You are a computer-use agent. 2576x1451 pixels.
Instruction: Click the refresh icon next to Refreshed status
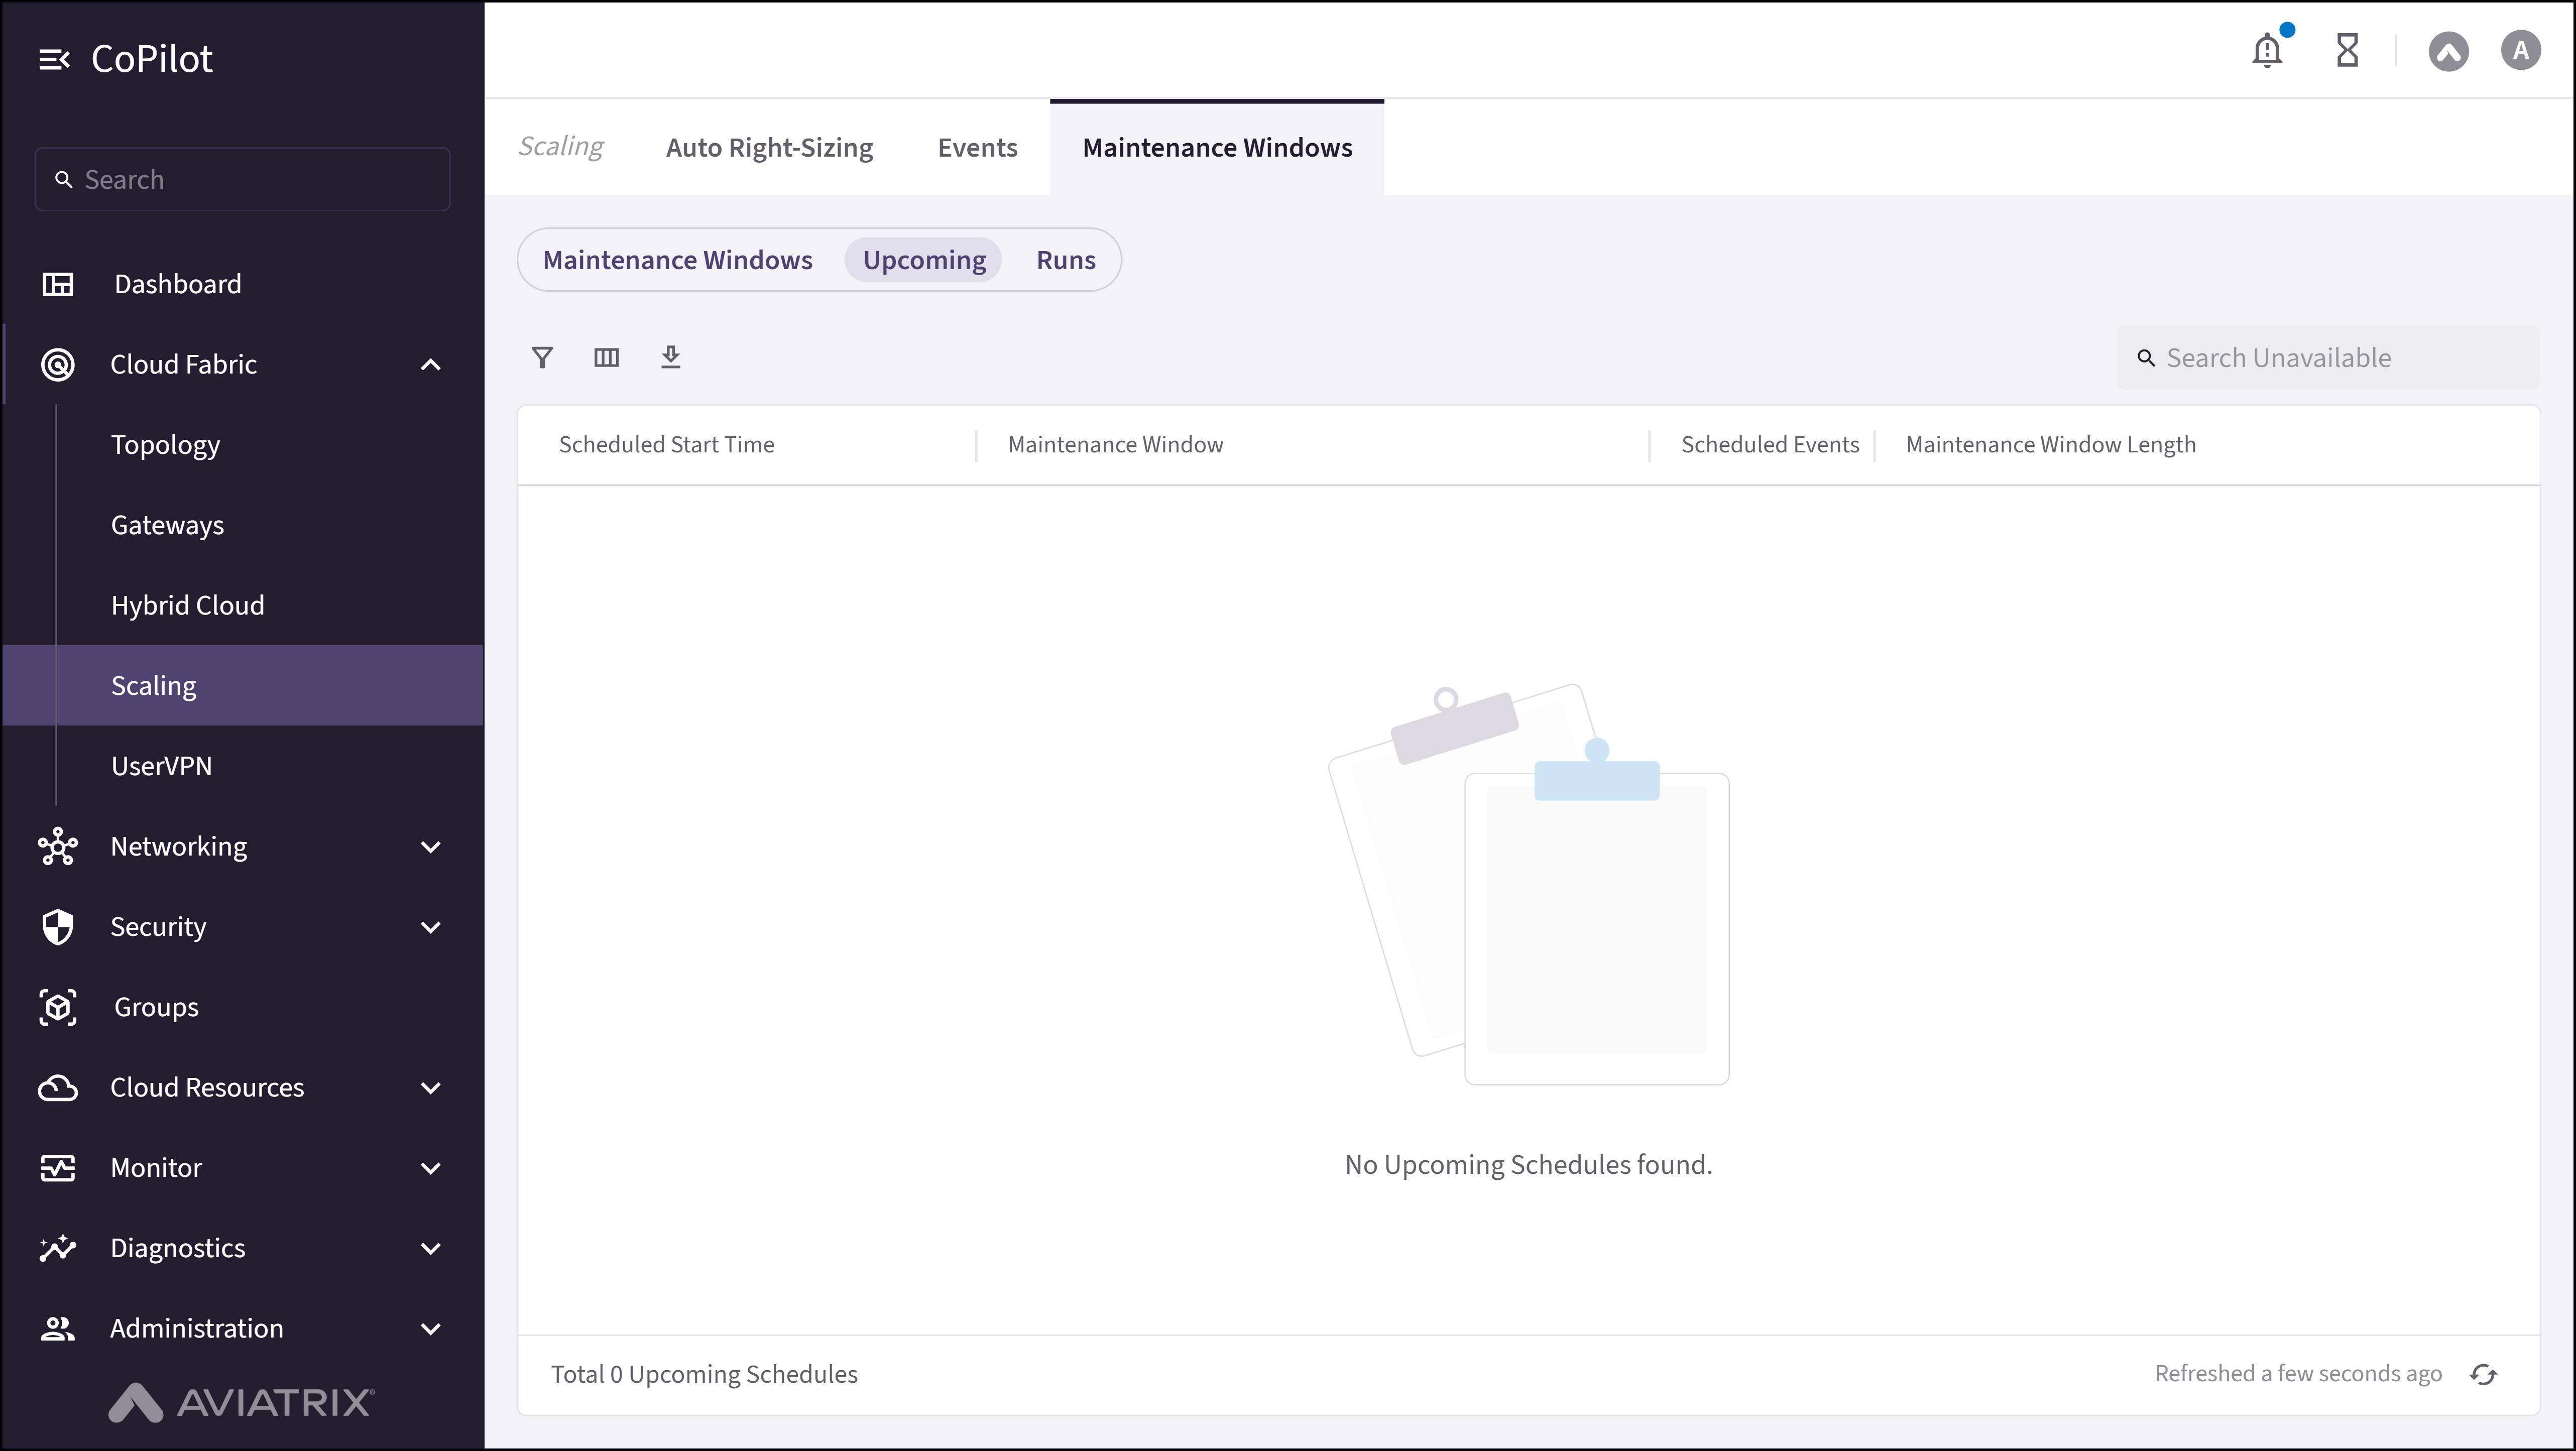(2484, 1374)
